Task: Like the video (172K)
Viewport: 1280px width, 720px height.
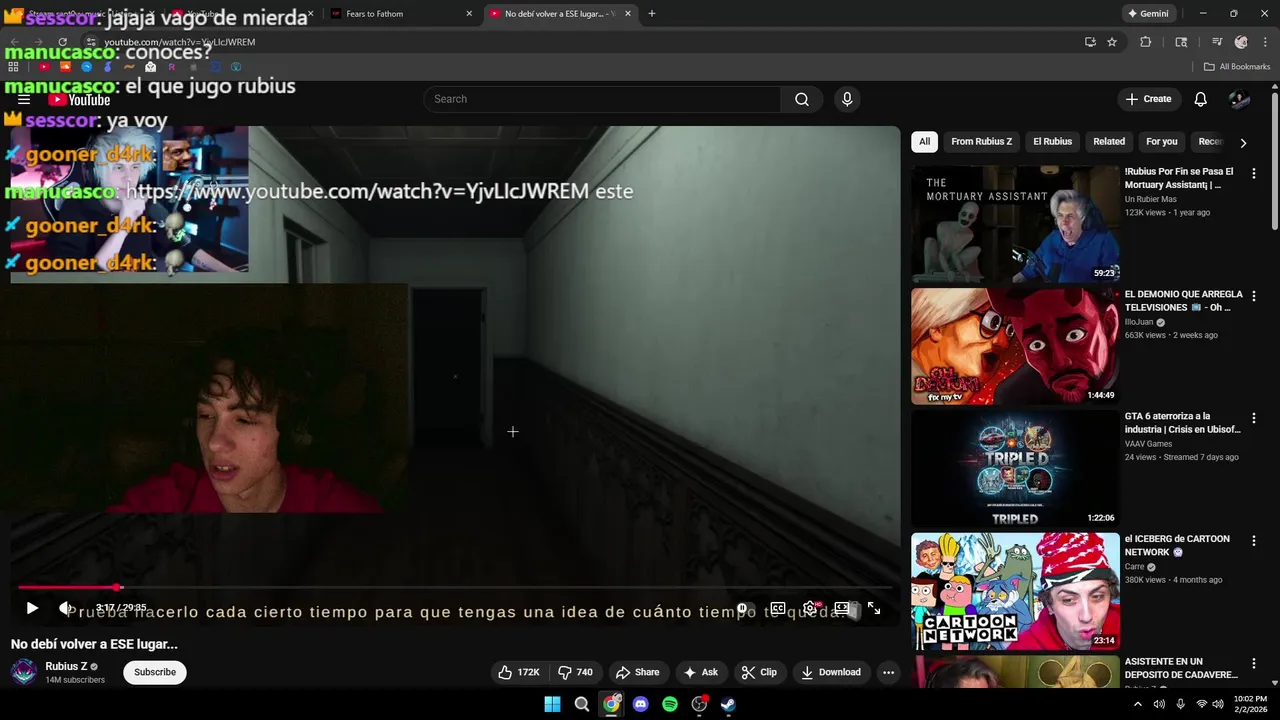Action: [x=518, y=672]
